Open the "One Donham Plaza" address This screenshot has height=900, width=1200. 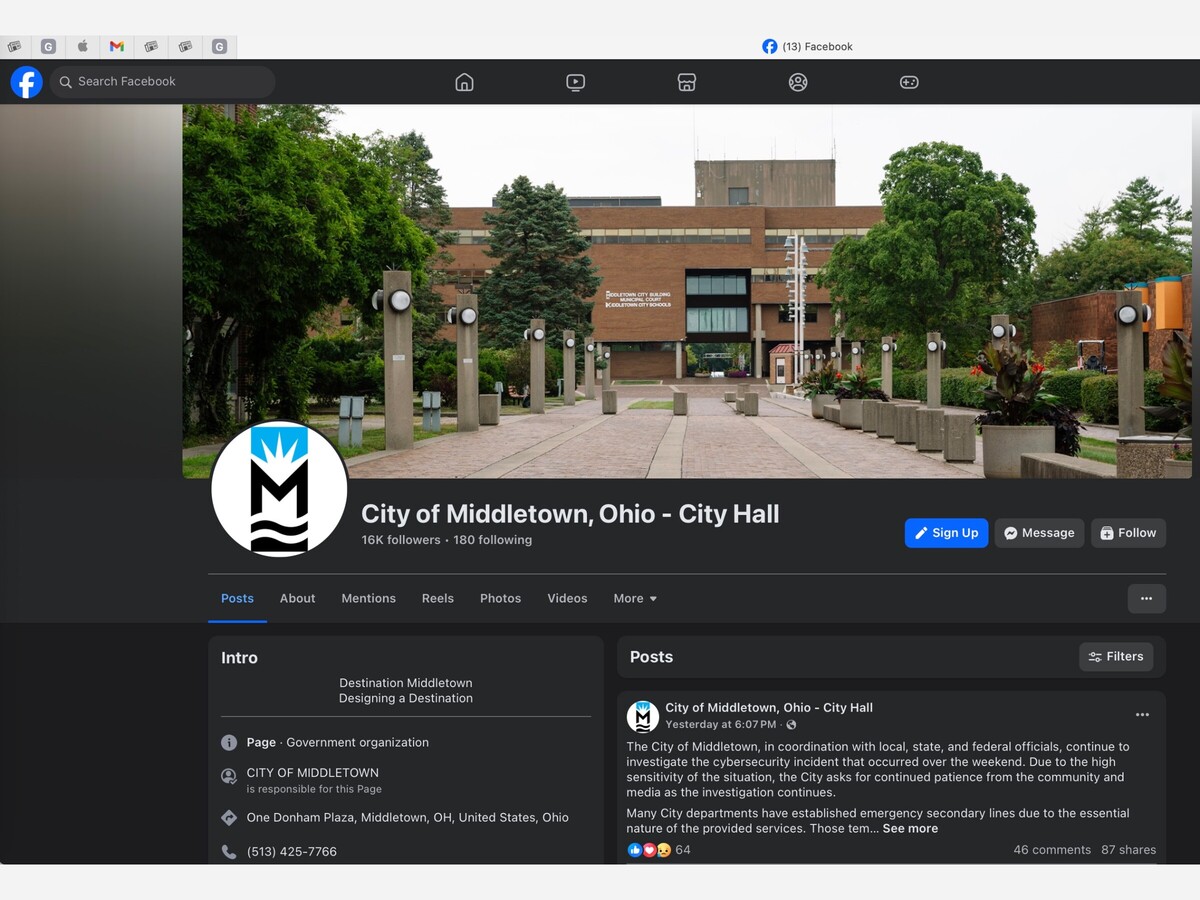408,817
